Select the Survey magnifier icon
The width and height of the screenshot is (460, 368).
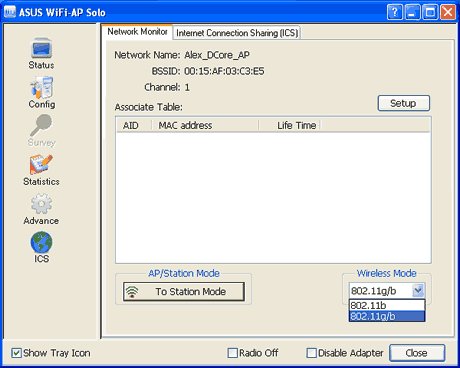coord(41,125)
